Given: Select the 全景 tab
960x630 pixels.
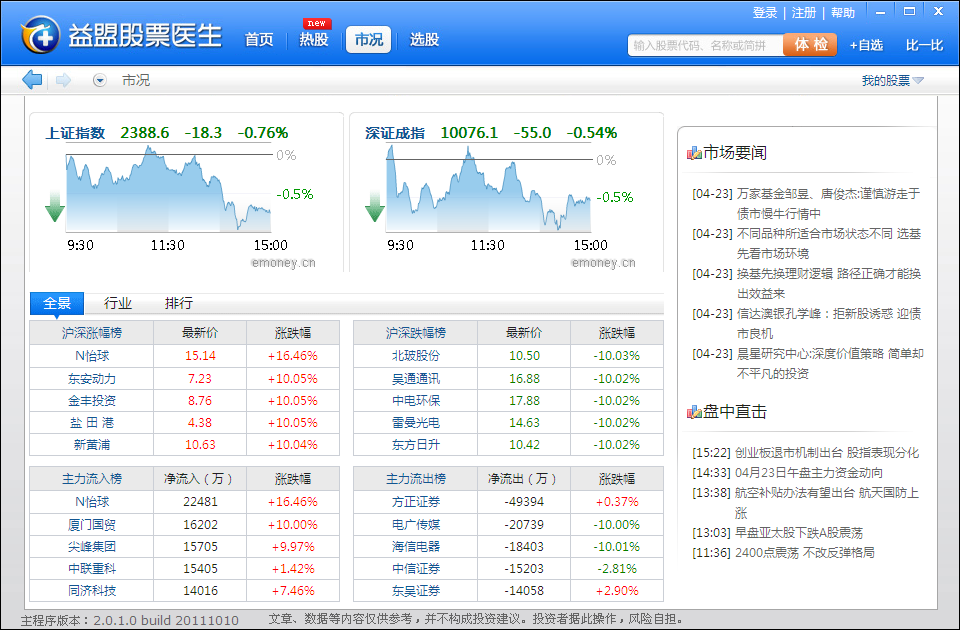Looking at the screenshot, I should pyautogui.click(x=57, y=303).
